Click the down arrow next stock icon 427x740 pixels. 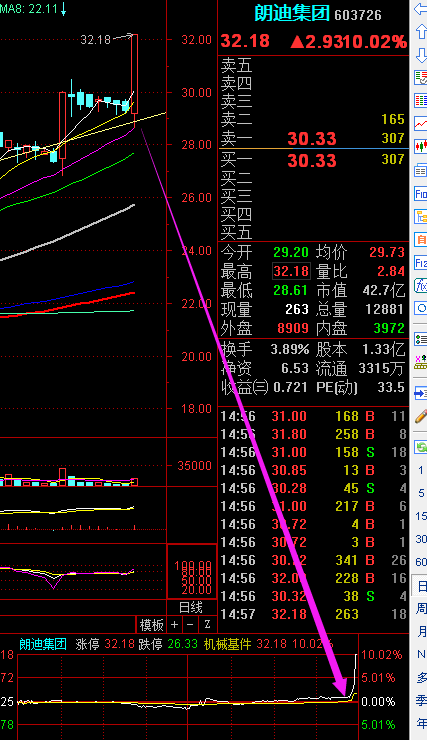click(x=420, y=55)
